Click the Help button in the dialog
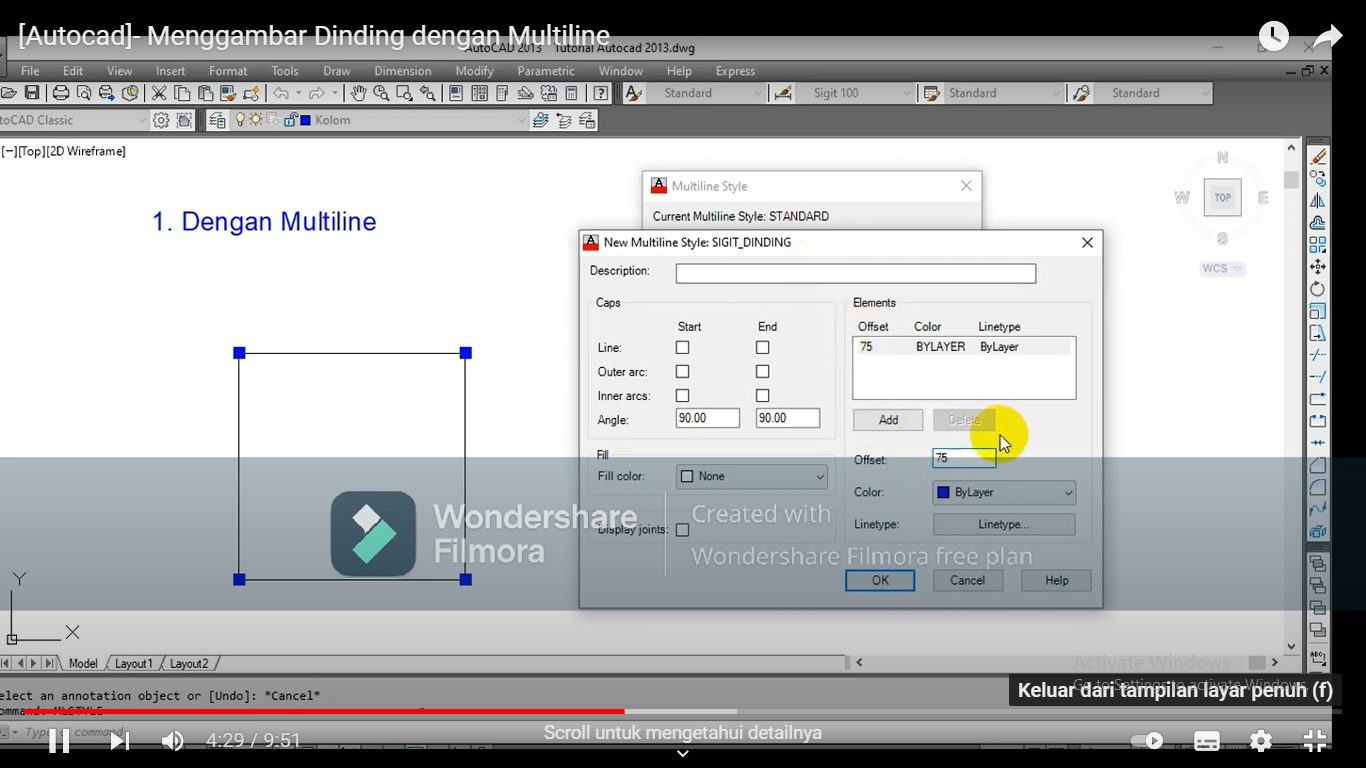Image resolution: width=1366 pixels, height=768 pixels. [x=1057, y=581]
